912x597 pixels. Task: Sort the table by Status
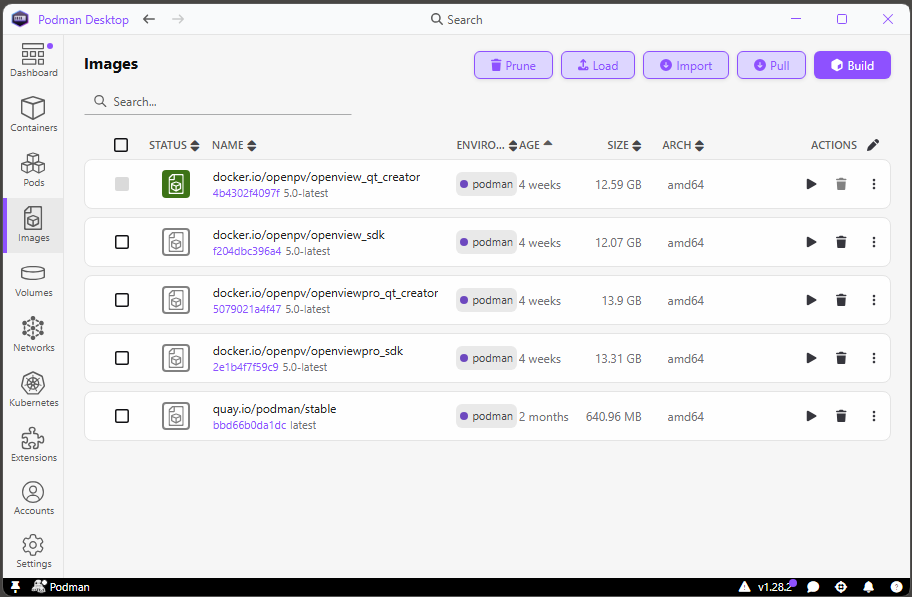click(x=174, y=145)
